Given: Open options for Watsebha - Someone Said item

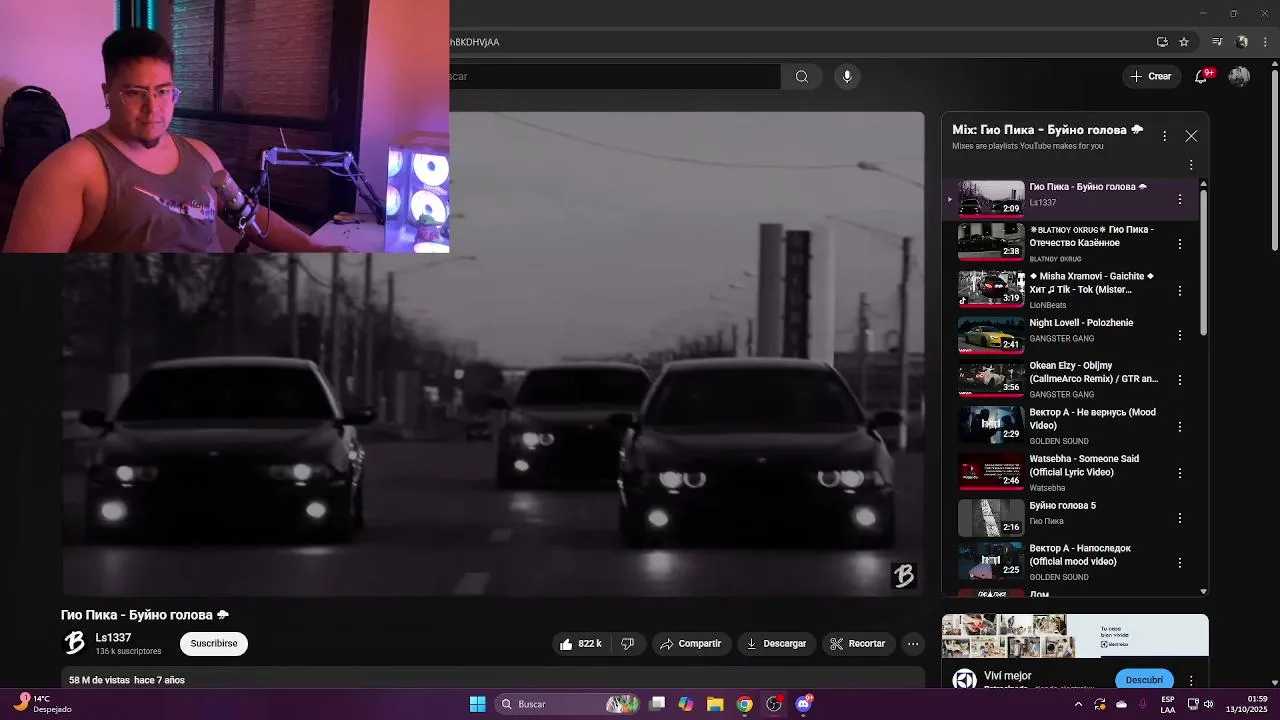Looking at the screenshot, I should 1180,473.
